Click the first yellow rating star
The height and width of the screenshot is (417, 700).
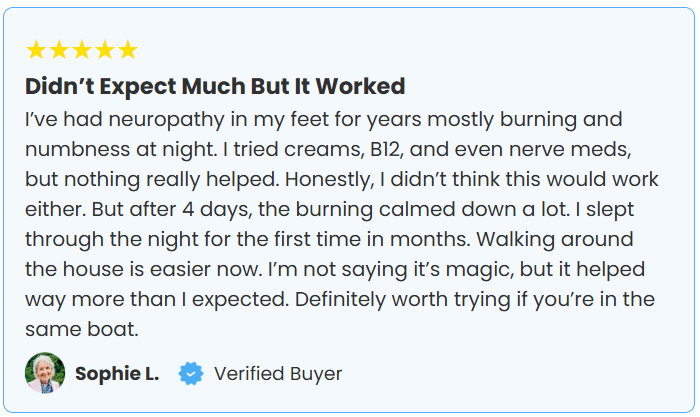coord(36,50)
